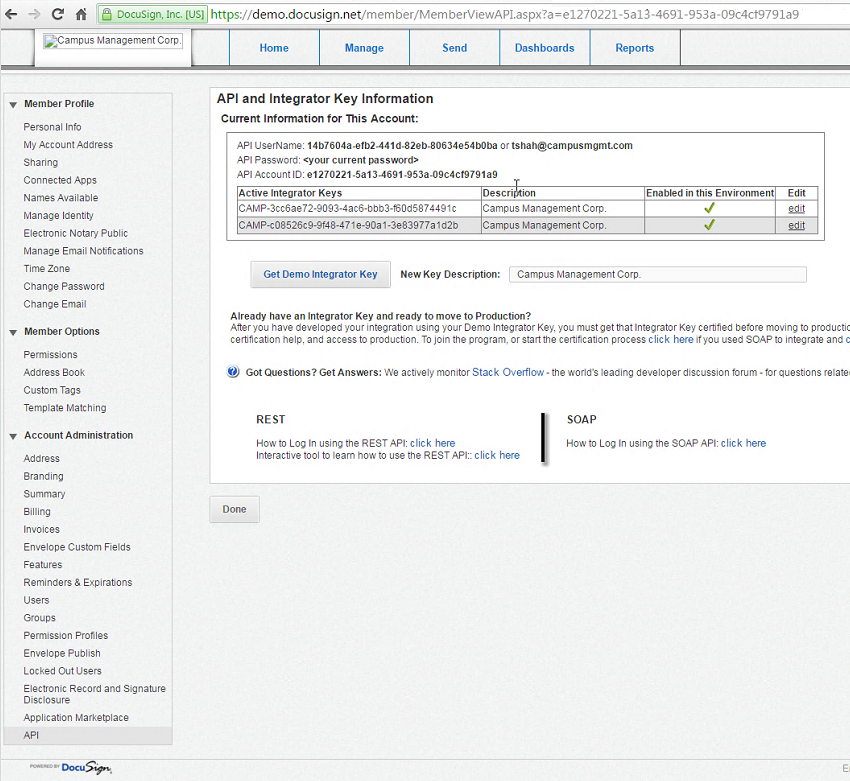
Task: Open Features settings
Action: point(43,565)
